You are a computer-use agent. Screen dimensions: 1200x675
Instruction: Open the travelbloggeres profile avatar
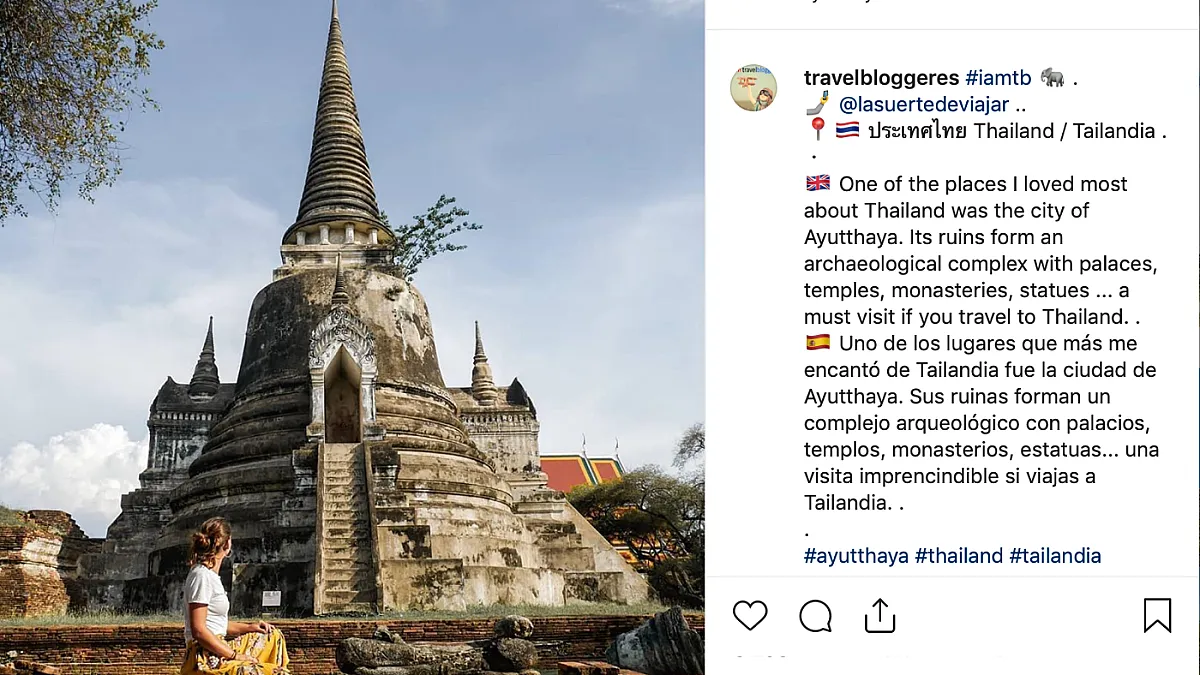(753, 88)
